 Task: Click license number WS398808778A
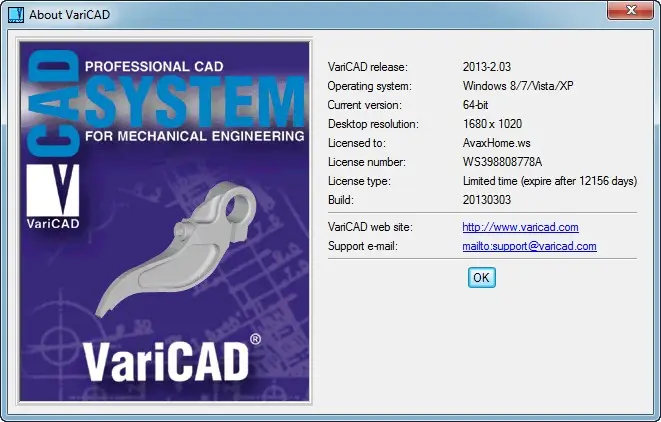[x=502, y=162]
